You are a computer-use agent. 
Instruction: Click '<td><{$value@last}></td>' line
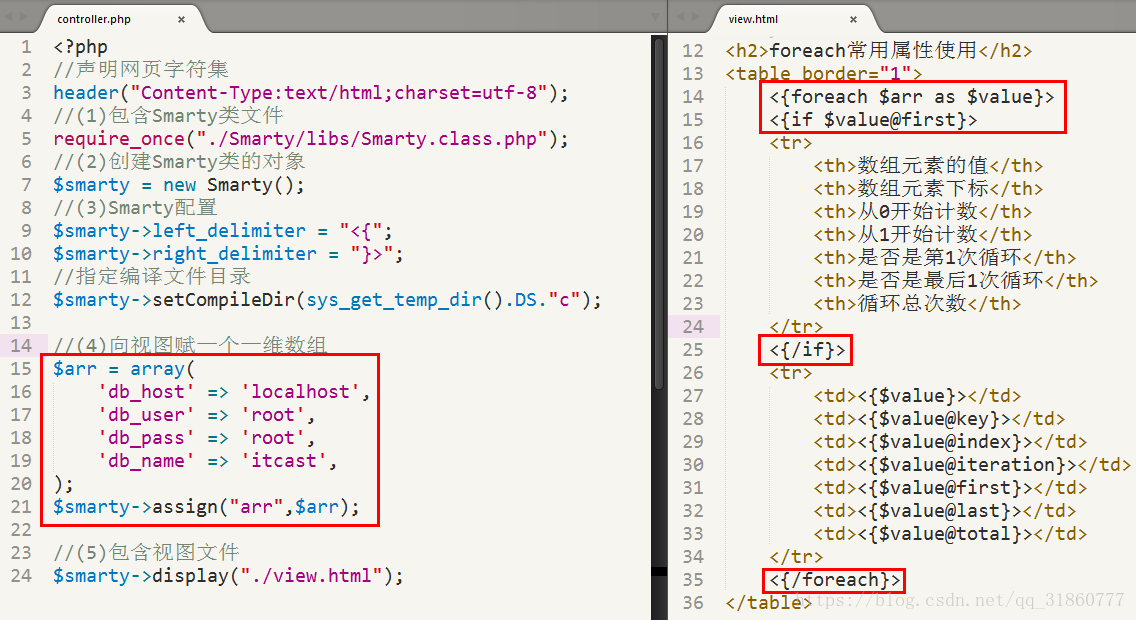click(945, 511)
